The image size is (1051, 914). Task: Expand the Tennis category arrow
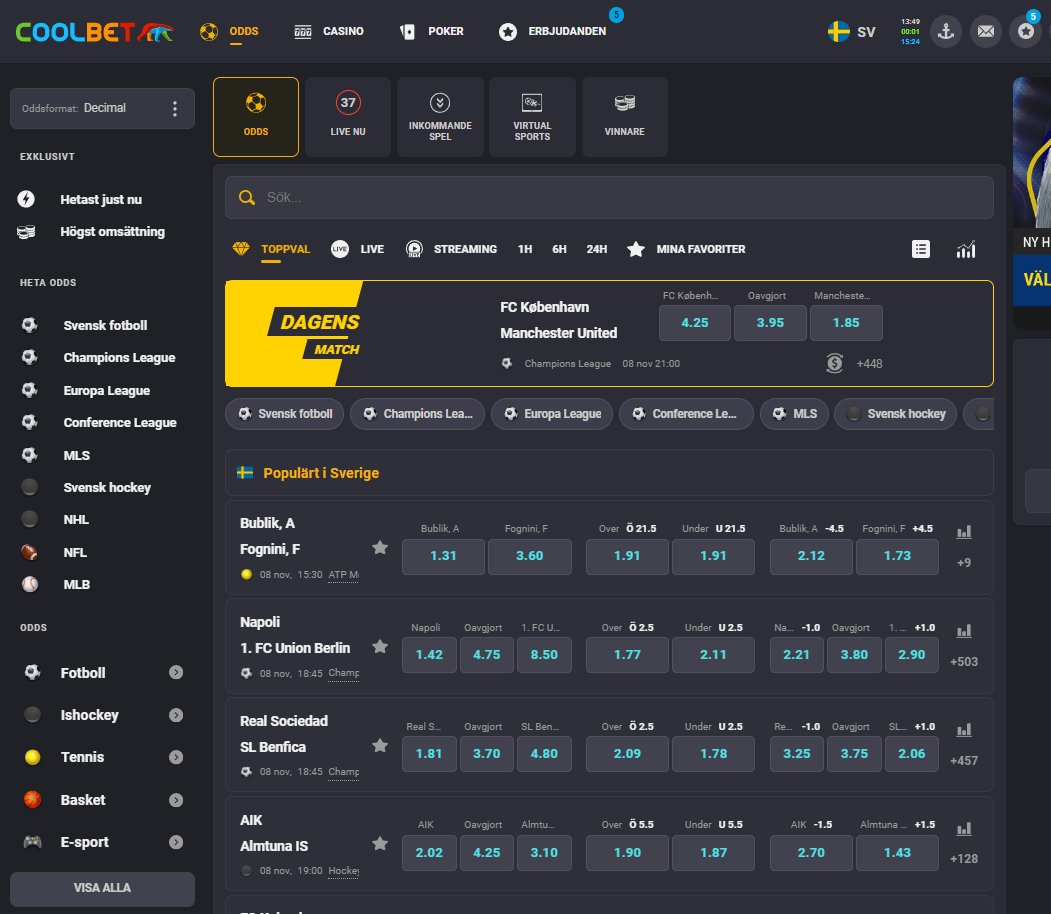tap(176, 757)
